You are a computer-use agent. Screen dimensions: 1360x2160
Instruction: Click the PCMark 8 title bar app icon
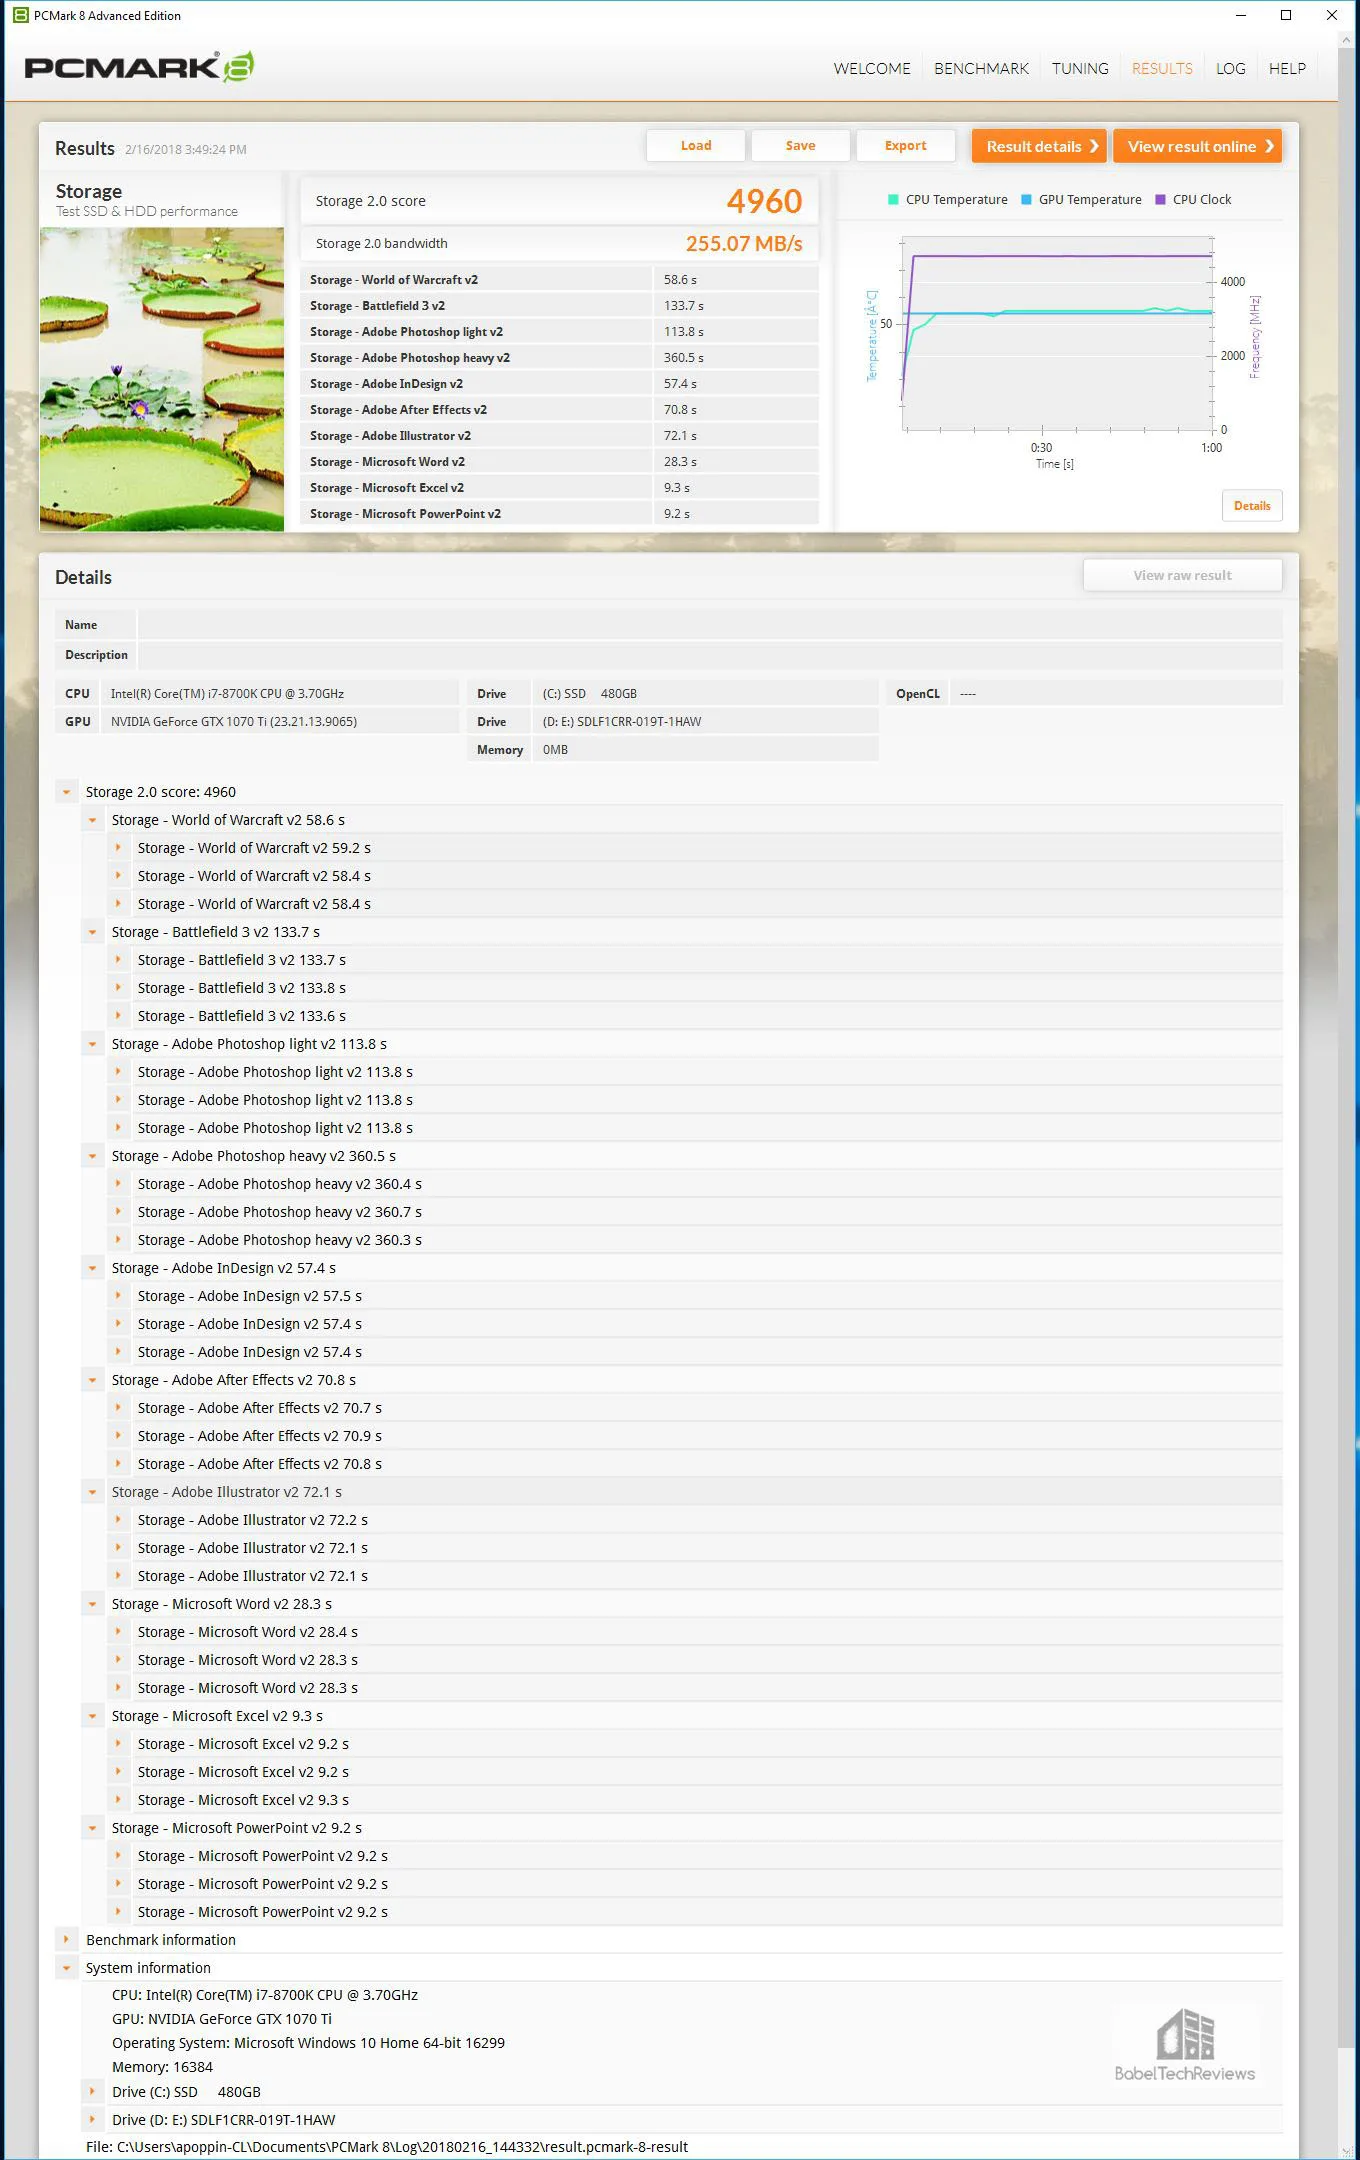(20, 15)
